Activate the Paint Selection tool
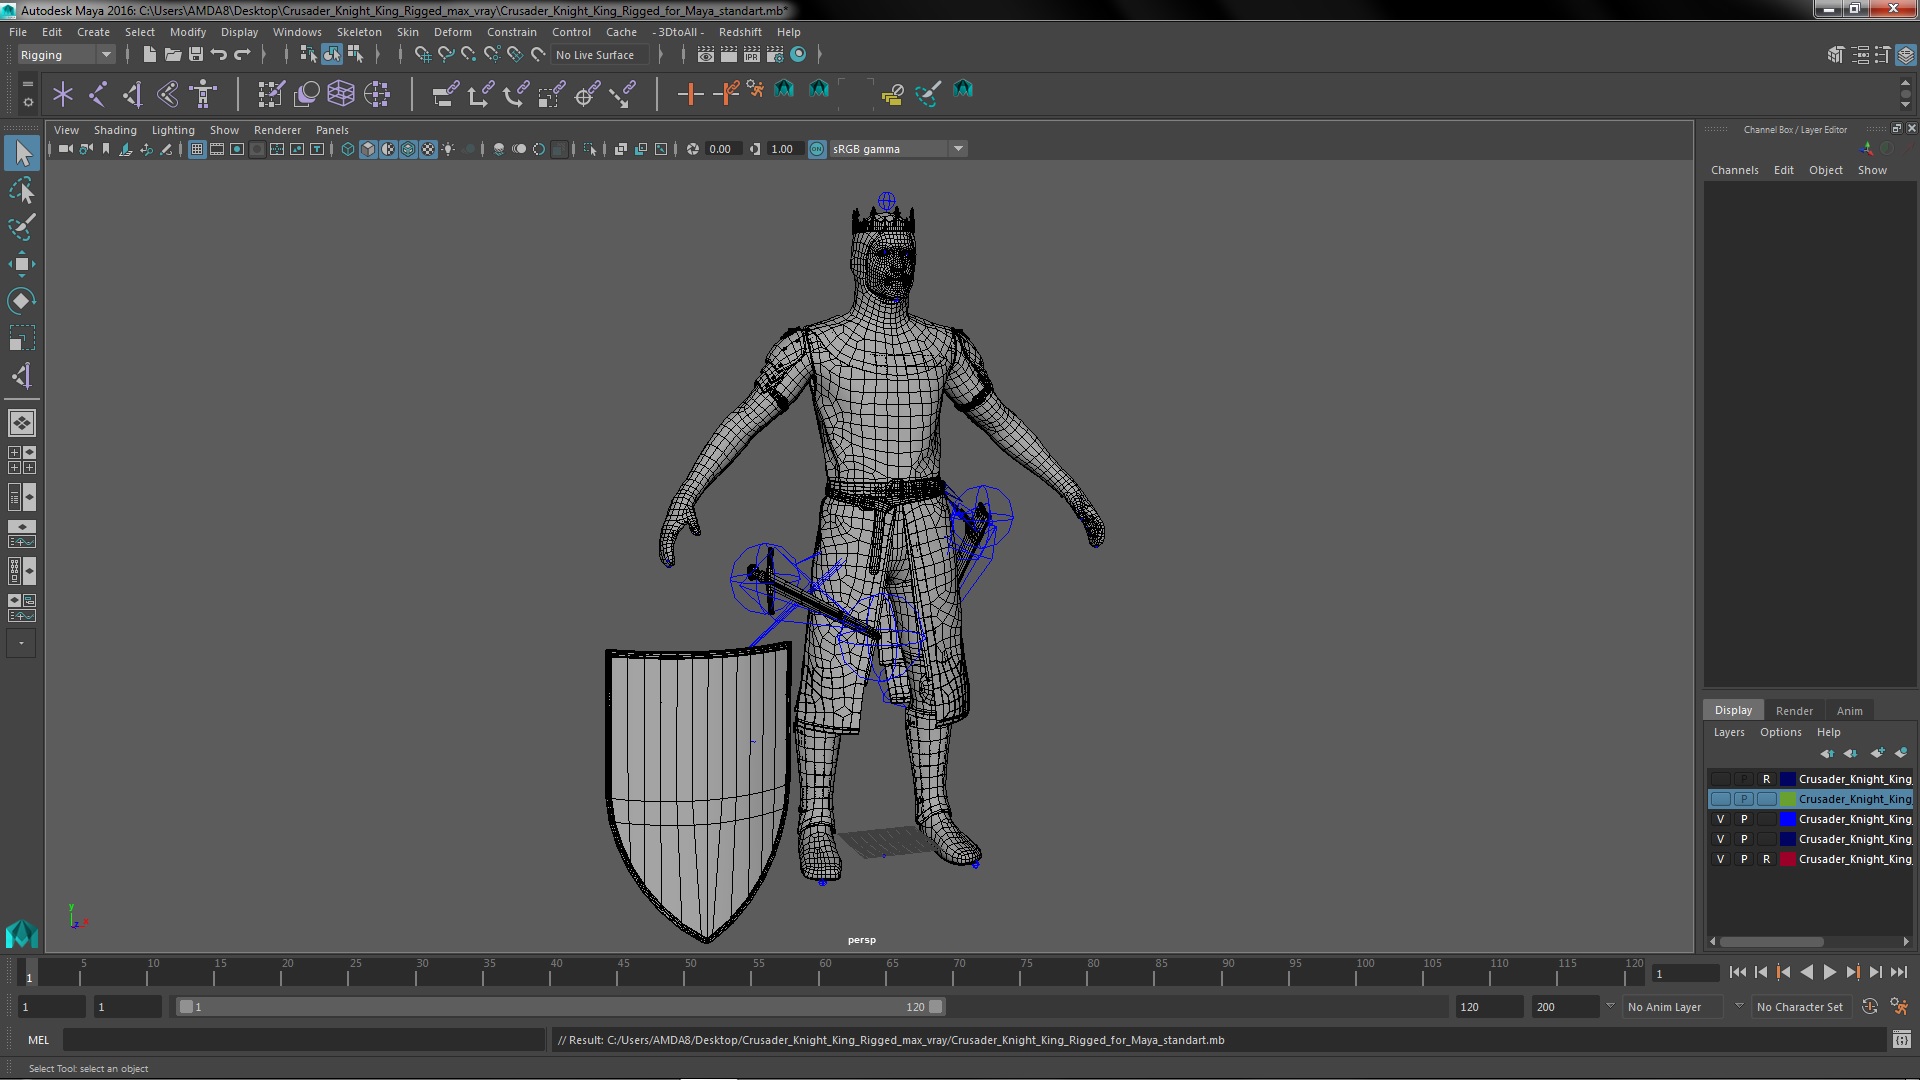 coord(22,227)
